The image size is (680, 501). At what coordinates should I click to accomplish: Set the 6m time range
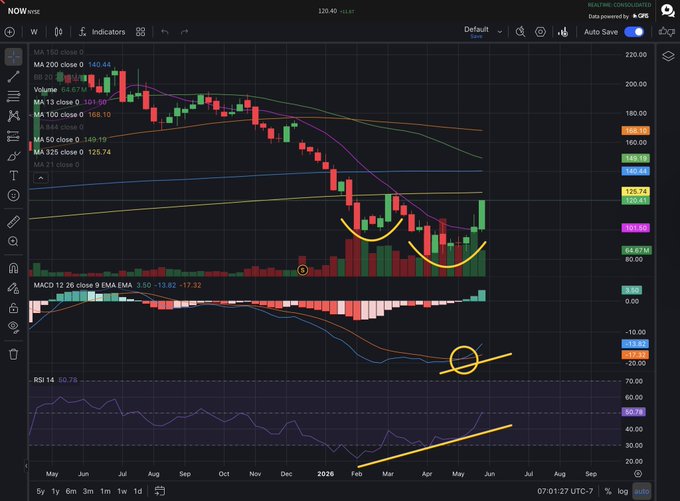click(x=71, y=491)
